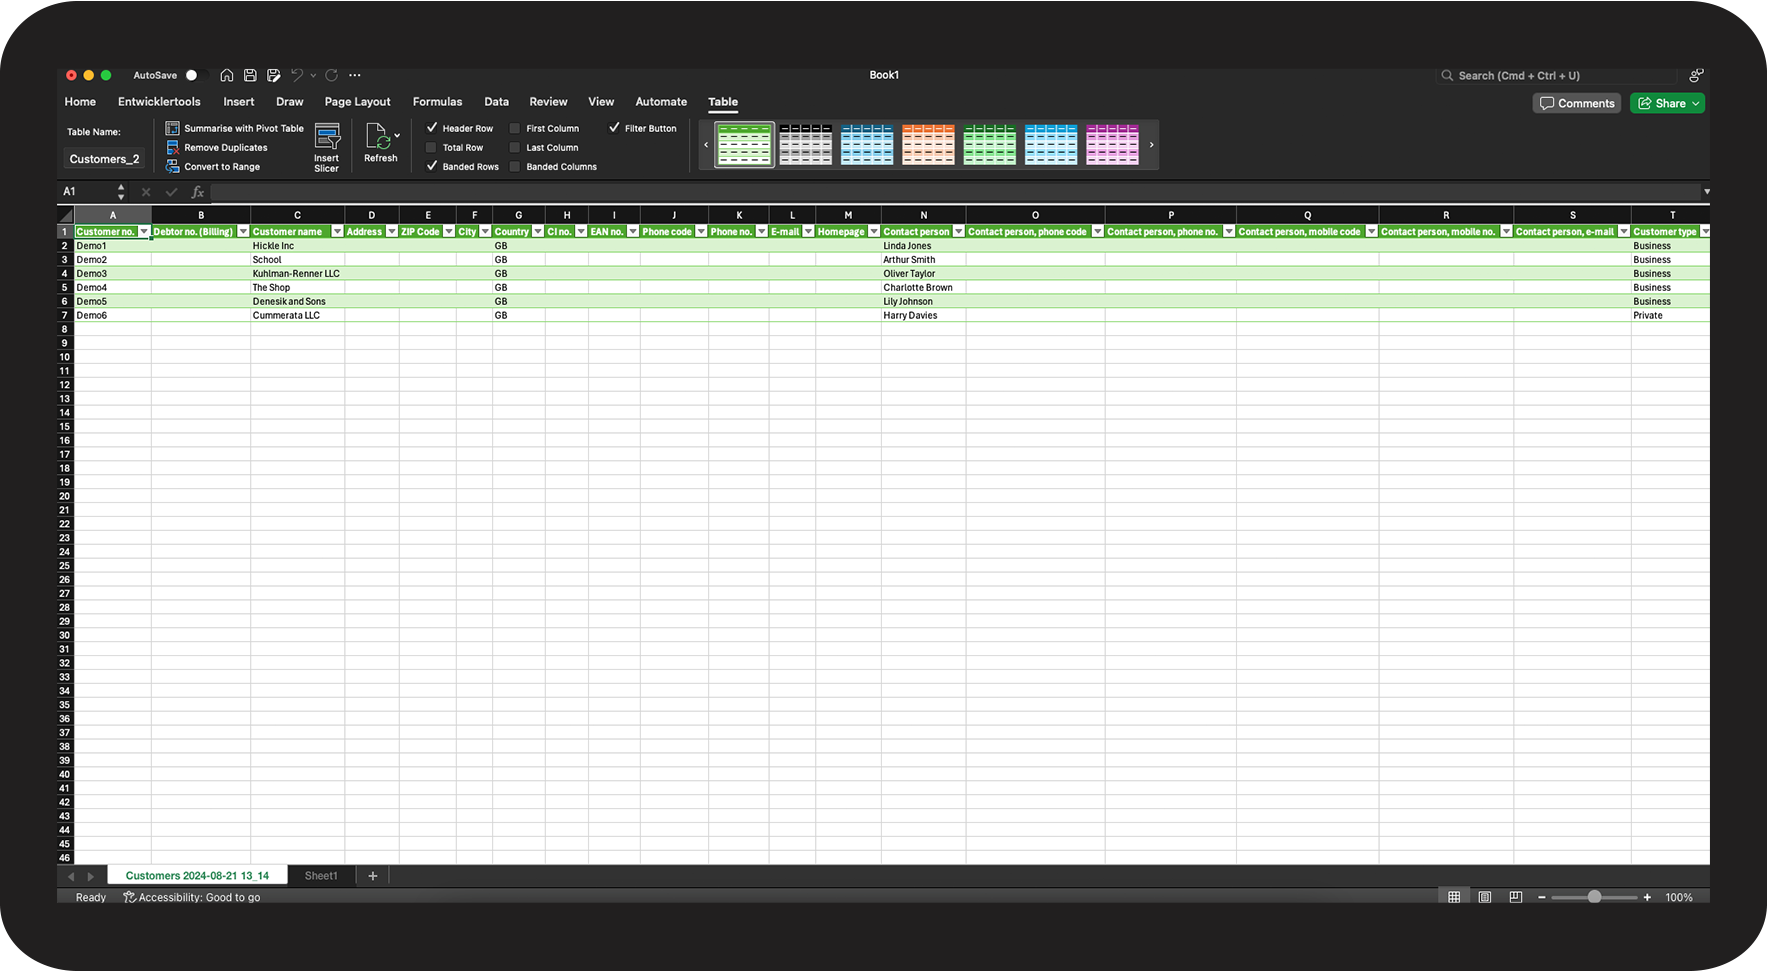The image size is (1767, 971).
Task: Switch to Normal view icon in status bar
Action: pyautogui.click(x=1454, y=897)
